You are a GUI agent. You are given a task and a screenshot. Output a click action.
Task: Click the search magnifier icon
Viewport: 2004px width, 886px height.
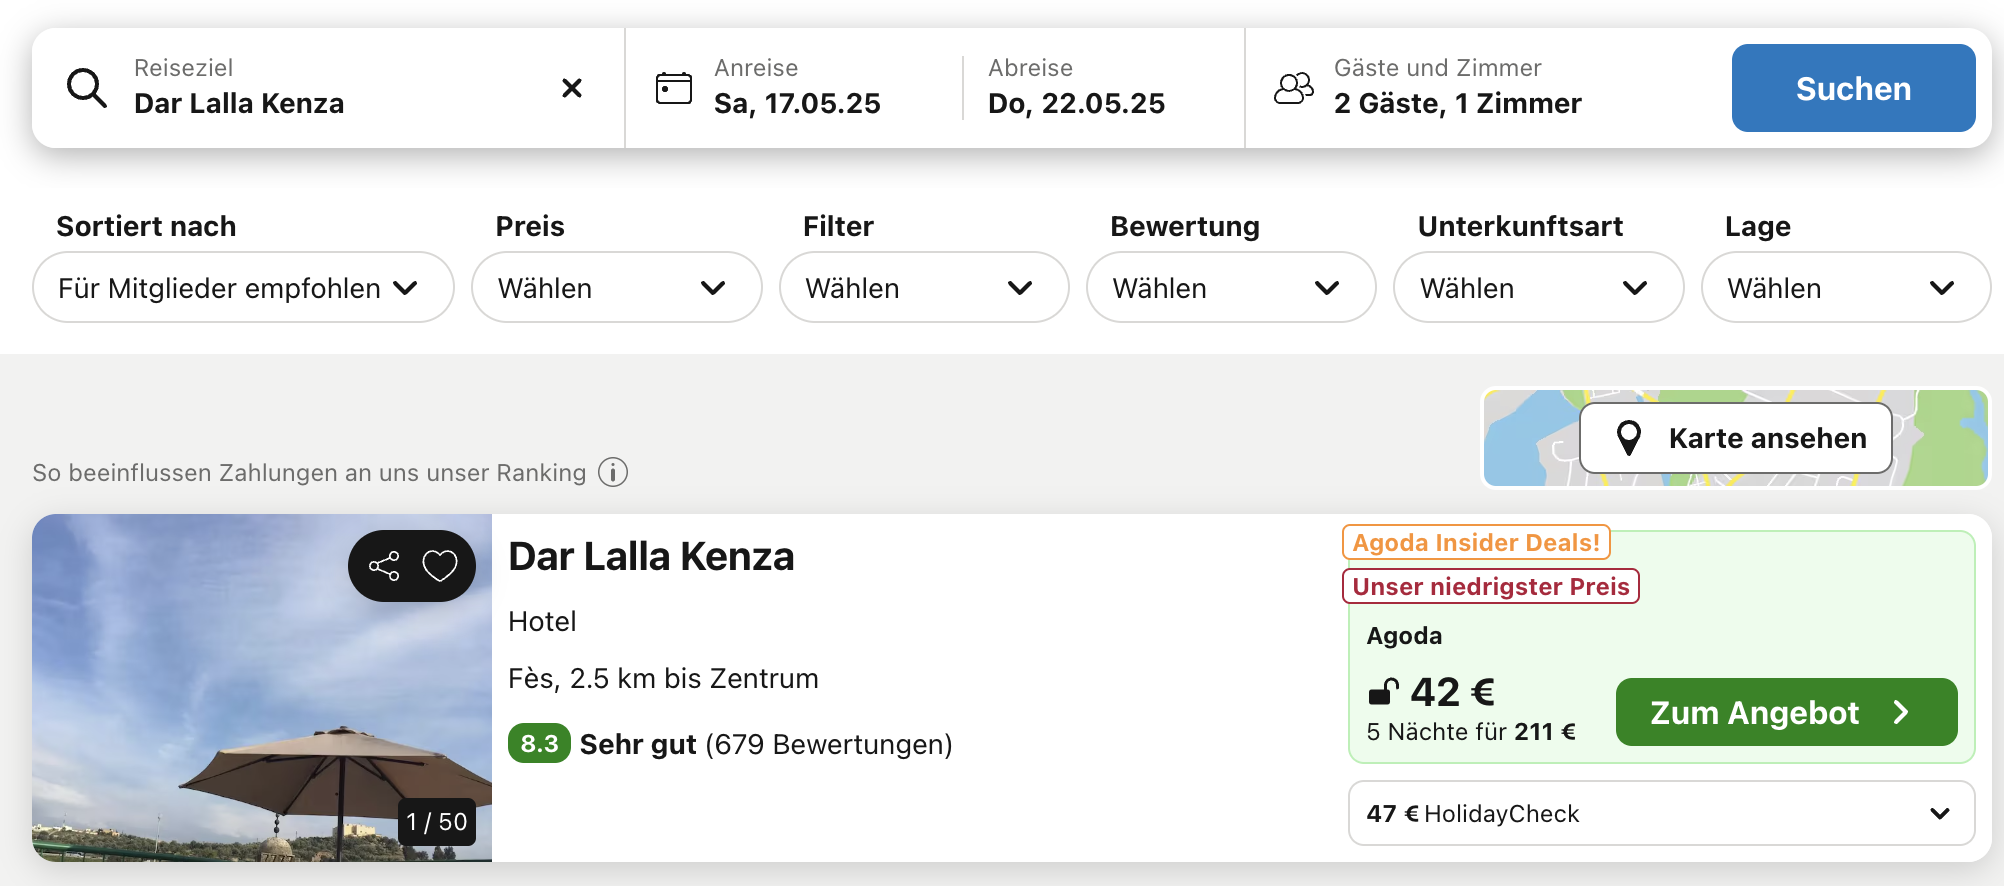[87, 88]
